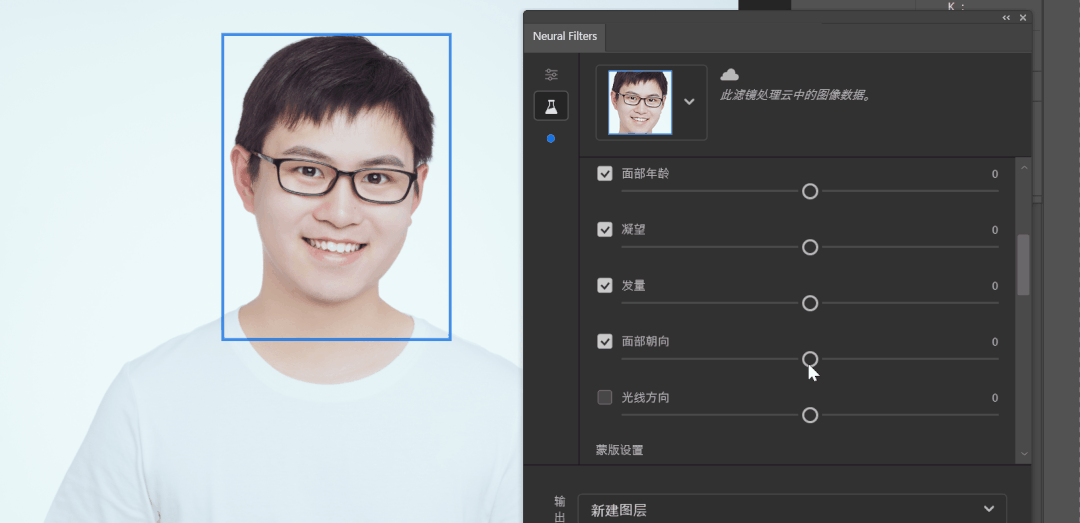The height and width of the screenshot is (523, 1080).
Task: Click the cloud processing notice text
Action: coord(797,95)
